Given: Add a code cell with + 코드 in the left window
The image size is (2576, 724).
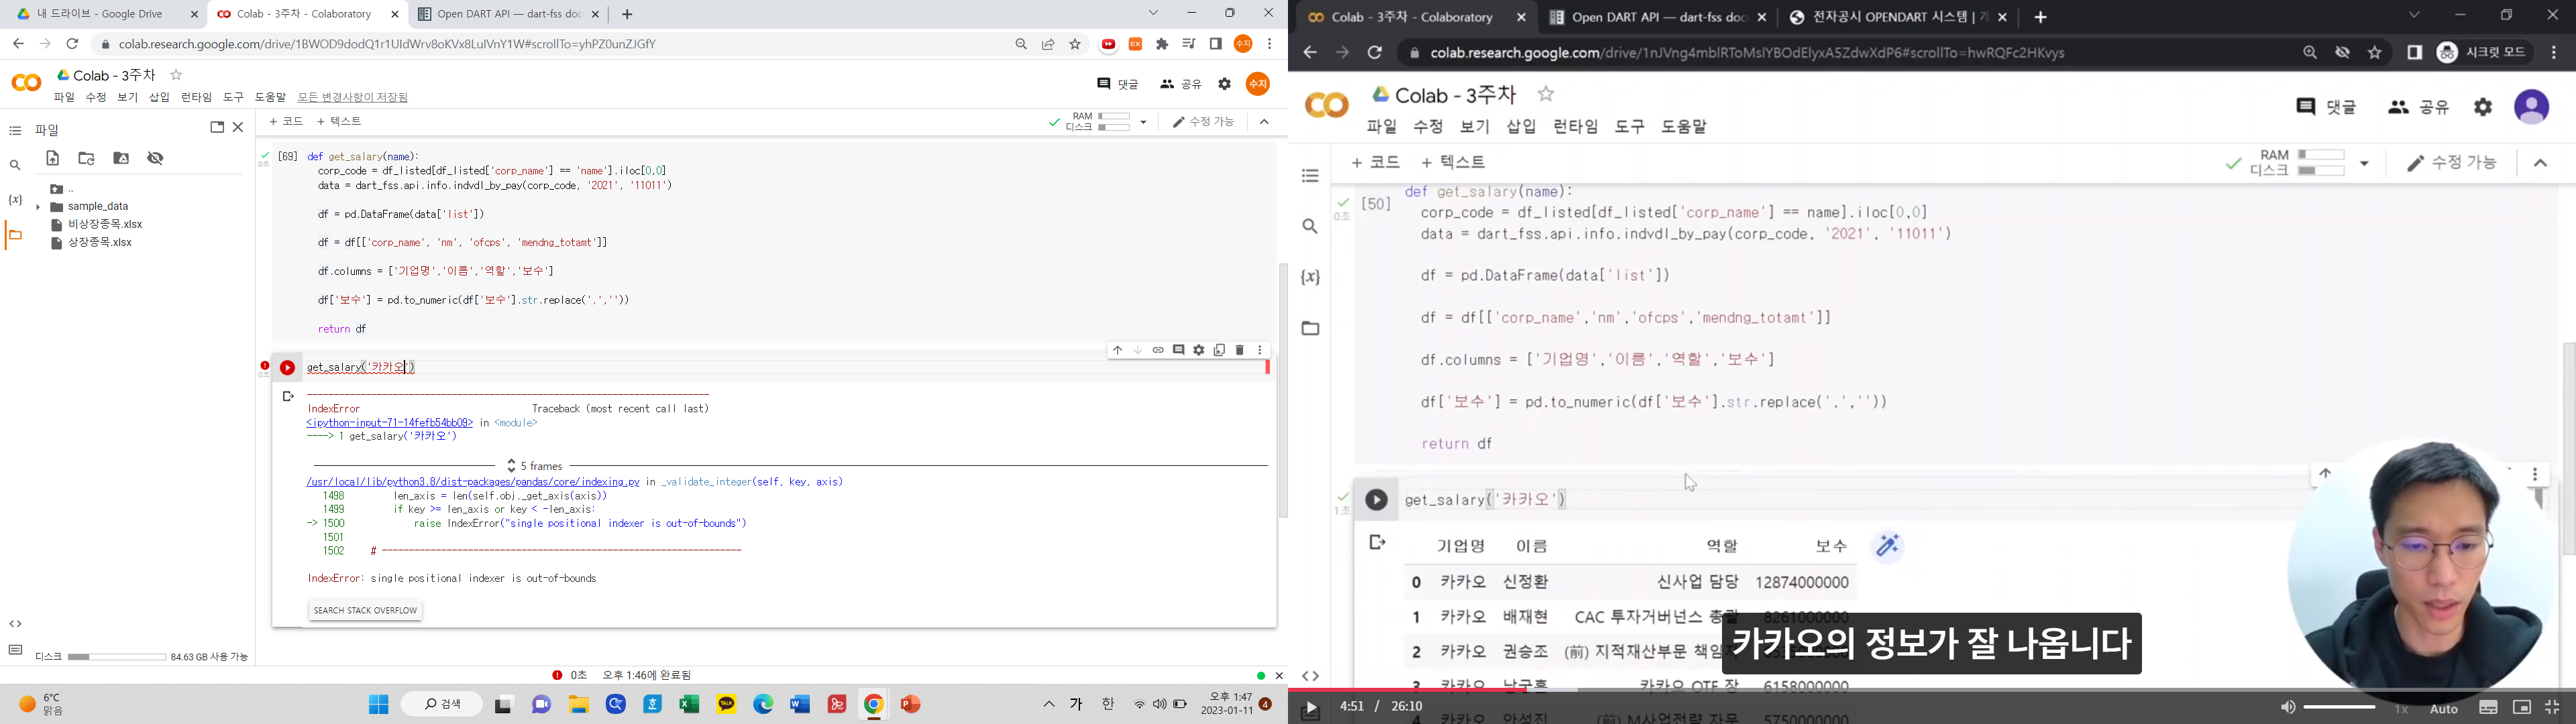Looking at the screenshot, I should coord(286,121).
